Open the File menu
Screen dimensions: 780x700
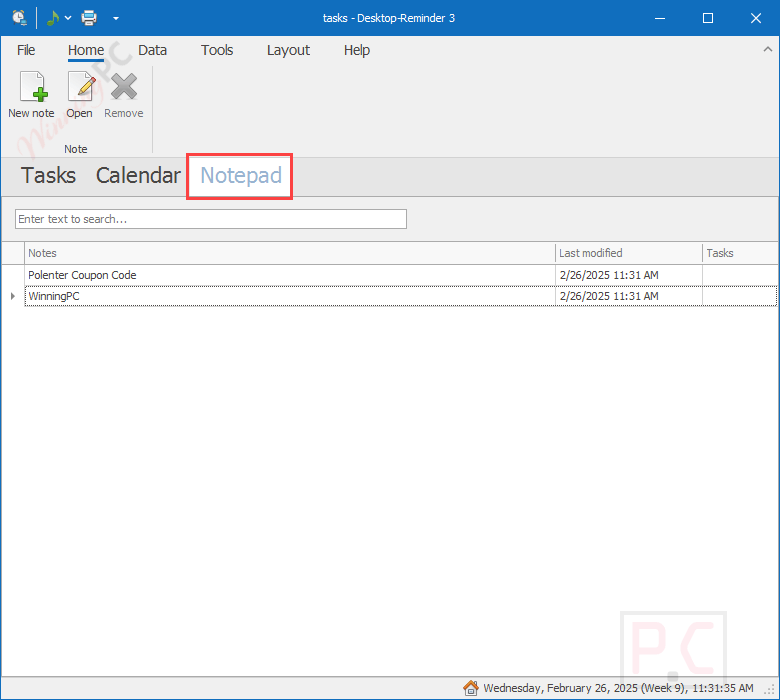(26, 50)
